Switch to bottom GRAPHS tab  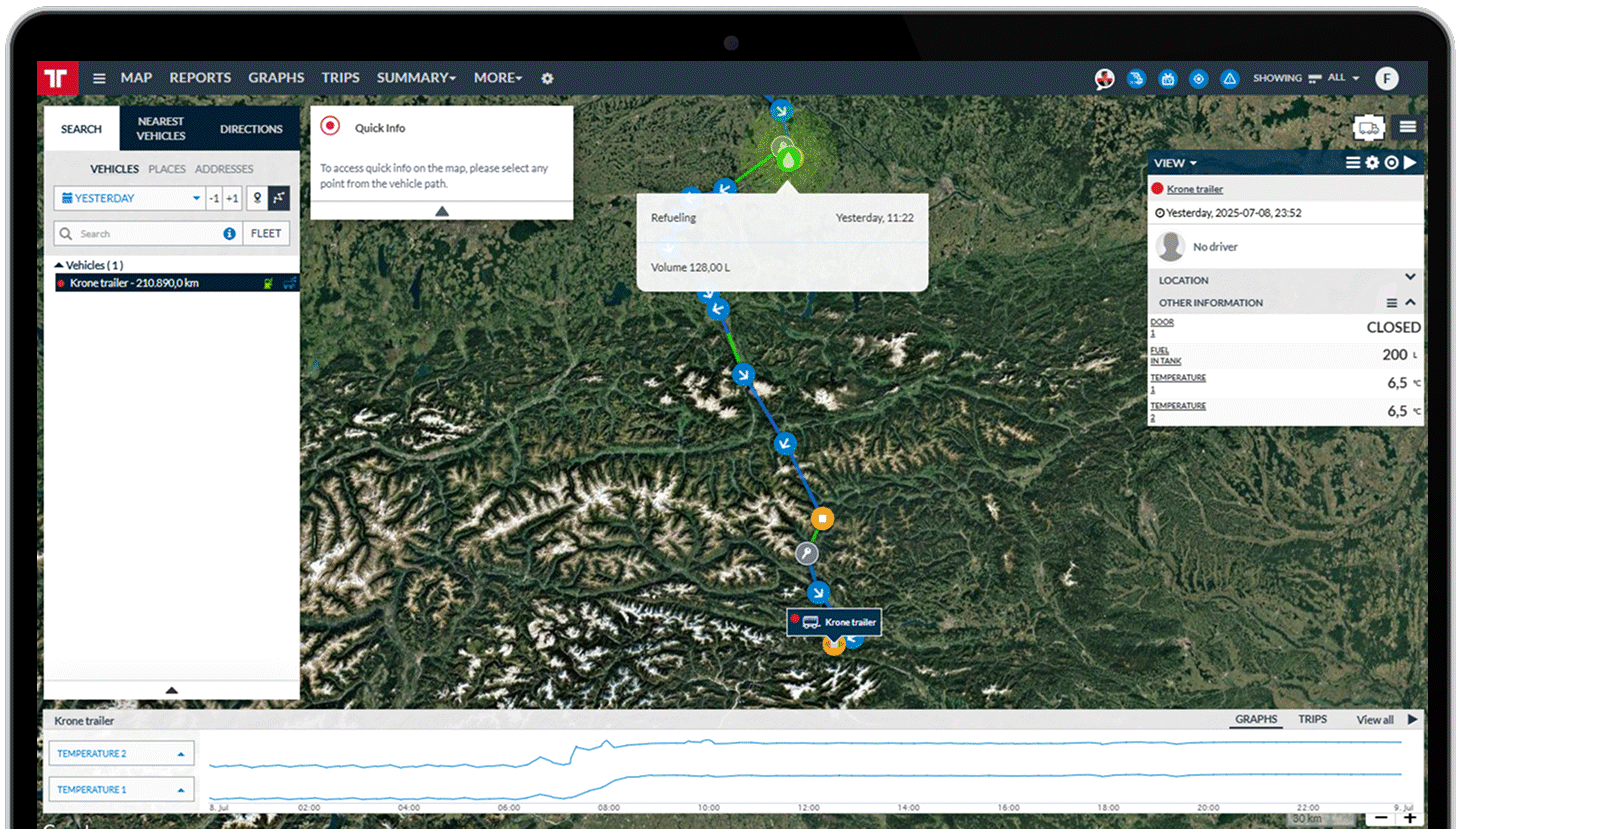(1256, 719)
